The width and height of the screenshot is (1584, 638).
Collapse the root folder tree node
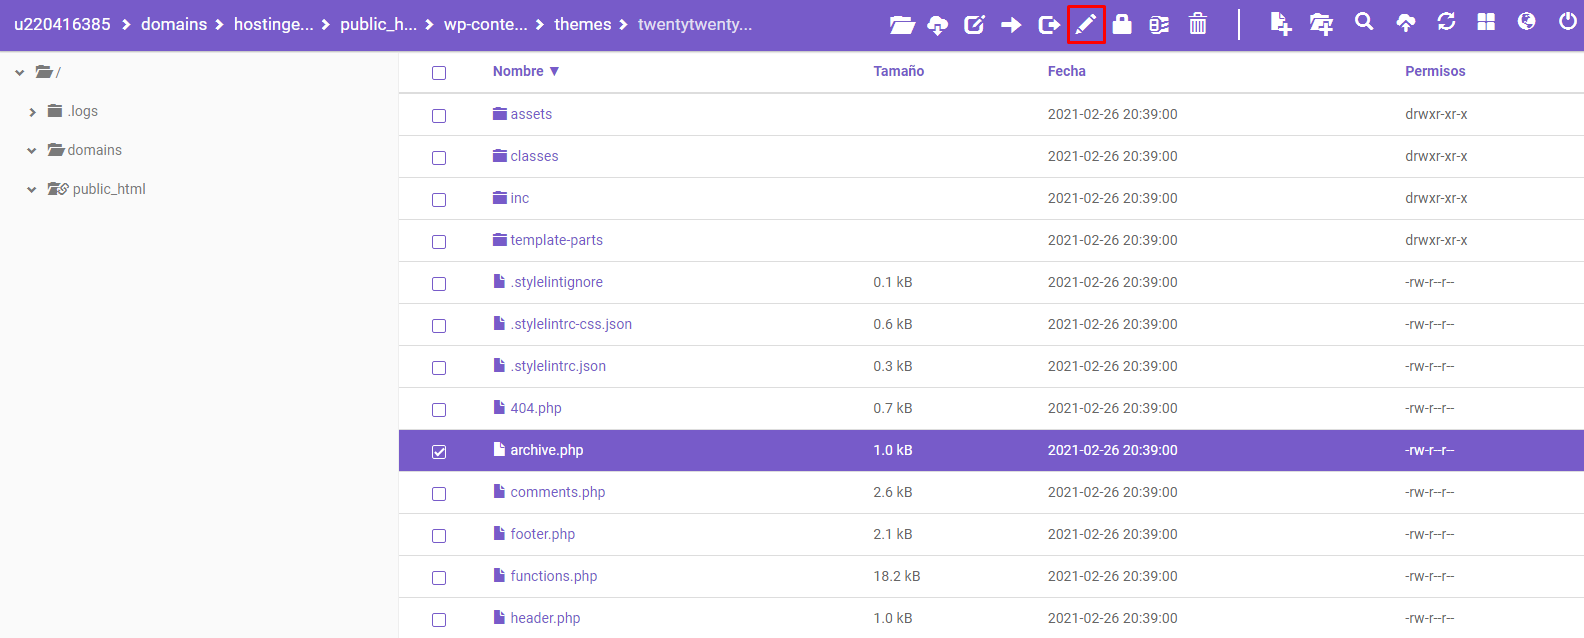point(19,73)
